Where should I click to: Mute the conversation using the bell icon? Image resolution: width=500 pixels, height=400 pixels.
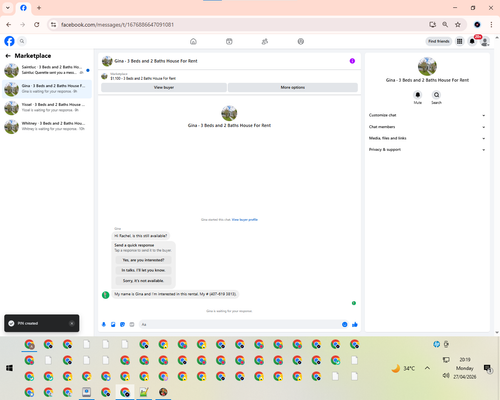pyautogui.click(x=418, y=95)
